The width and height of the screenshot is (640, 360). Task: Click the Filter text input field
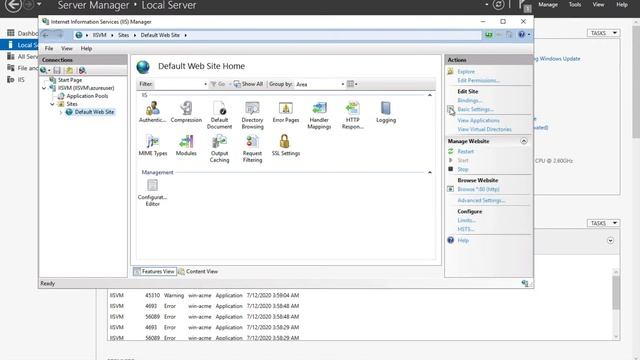tap(178, 84)
